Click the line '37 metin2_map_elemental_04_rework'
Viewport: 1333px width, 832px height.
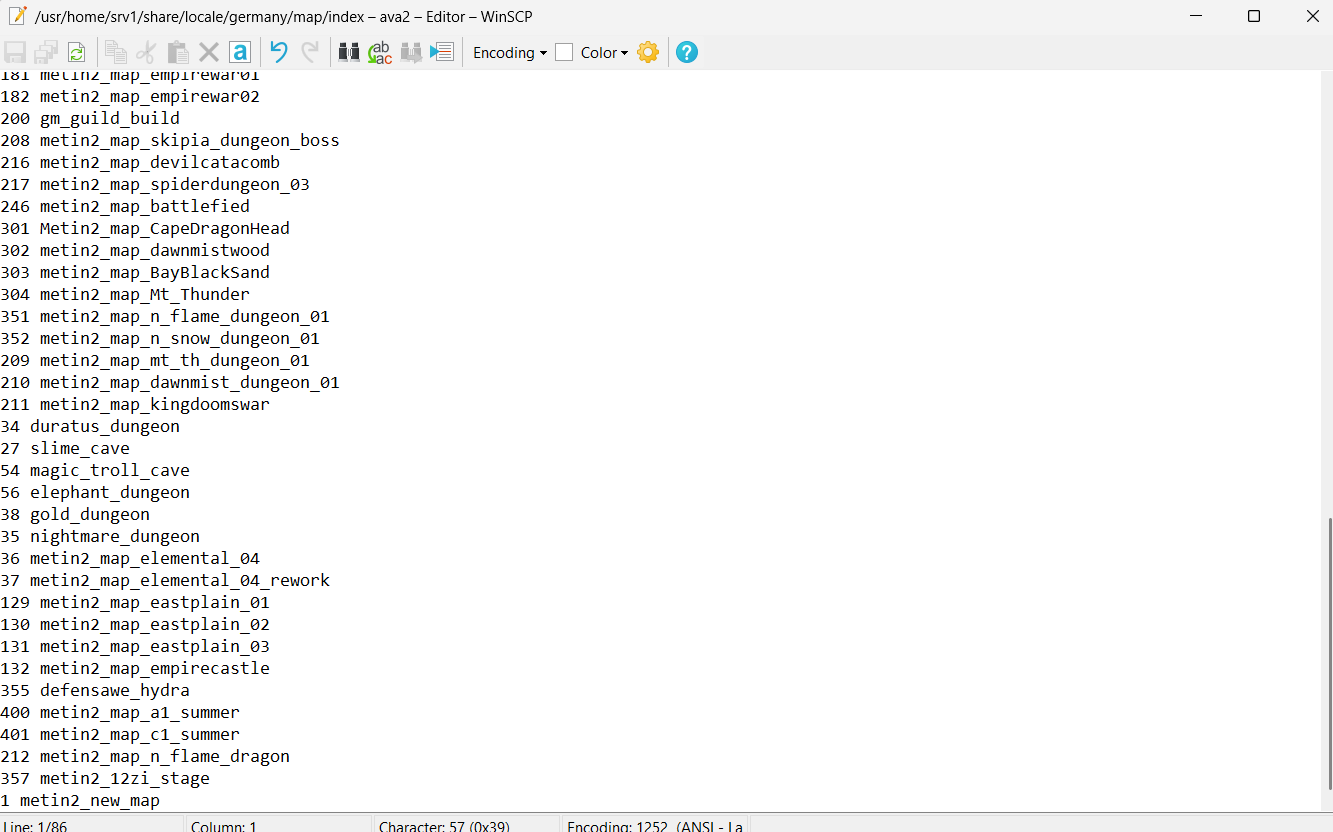(x=165, y=580)
